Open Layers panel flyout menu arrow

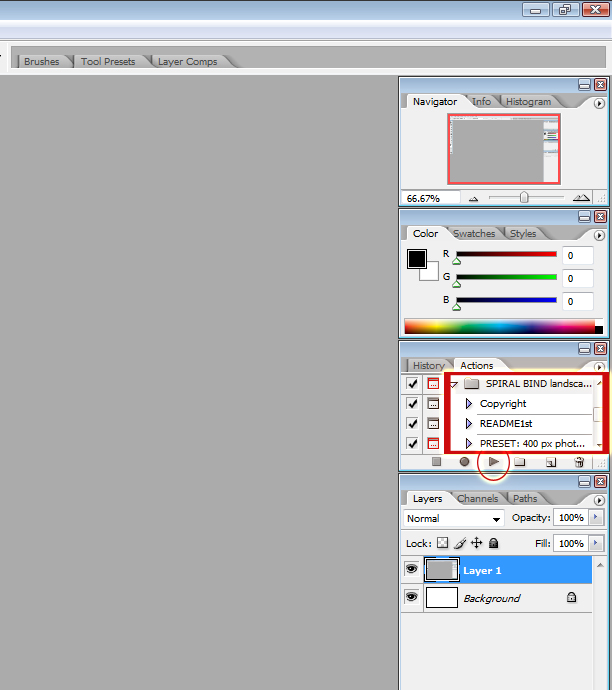tap(599, 500)
